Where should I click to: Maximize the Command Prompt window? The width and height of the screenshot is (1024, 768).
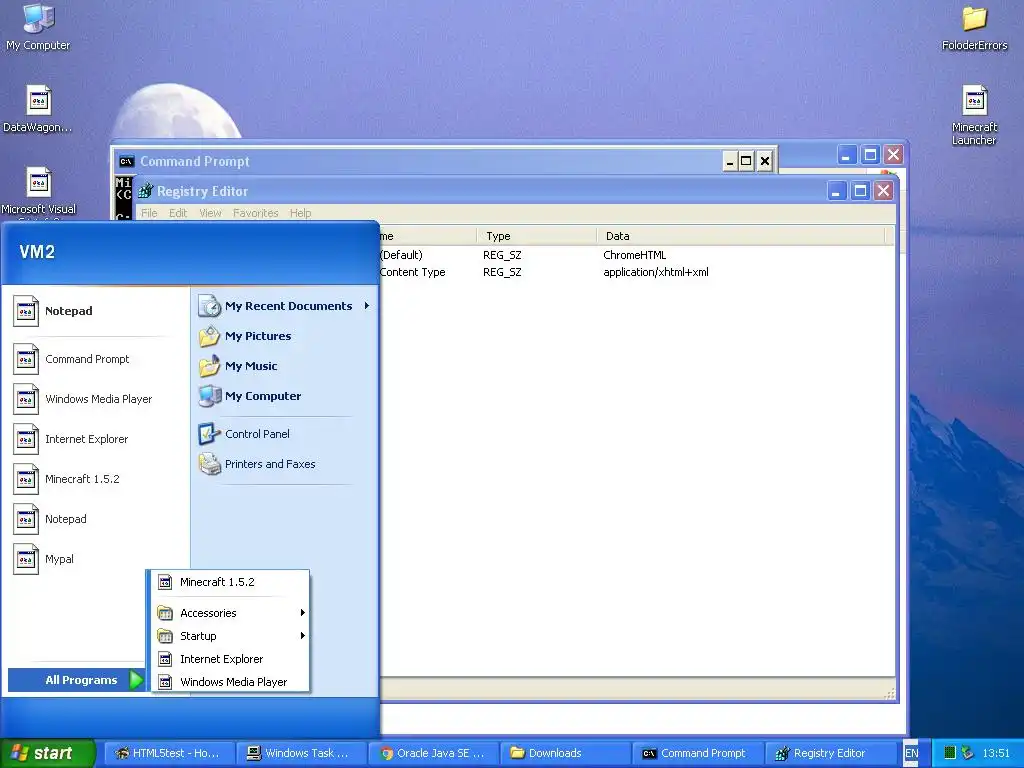[x=746, y=161]
